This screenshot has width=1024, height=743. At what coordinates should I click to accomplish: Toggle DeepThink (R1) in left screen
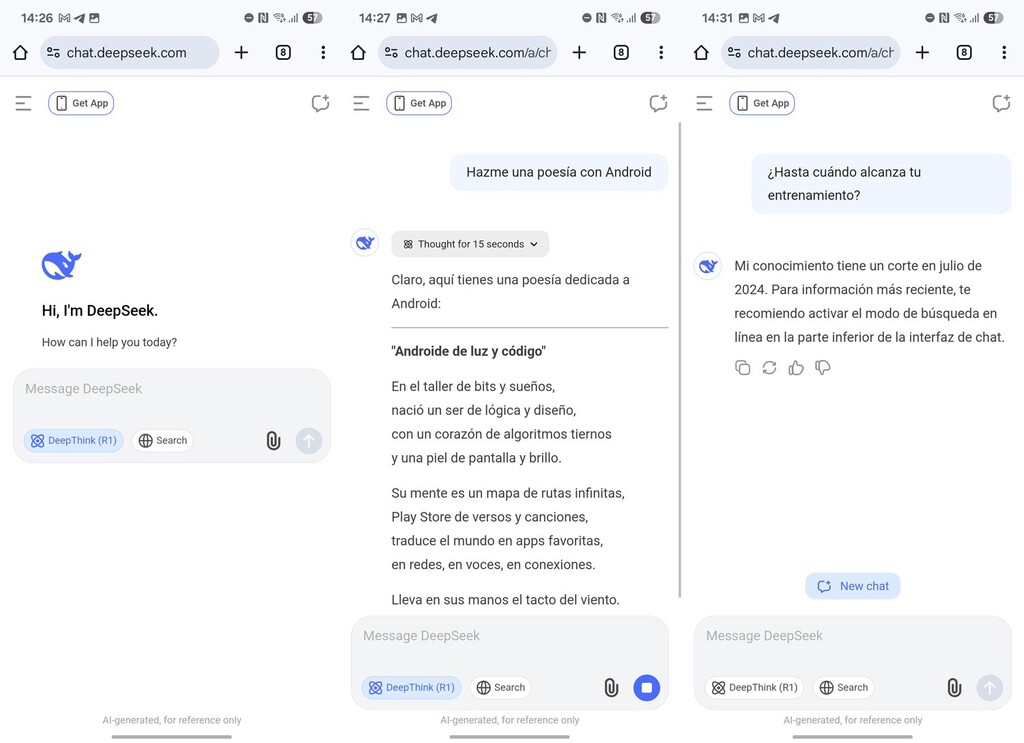pos(73,441)
